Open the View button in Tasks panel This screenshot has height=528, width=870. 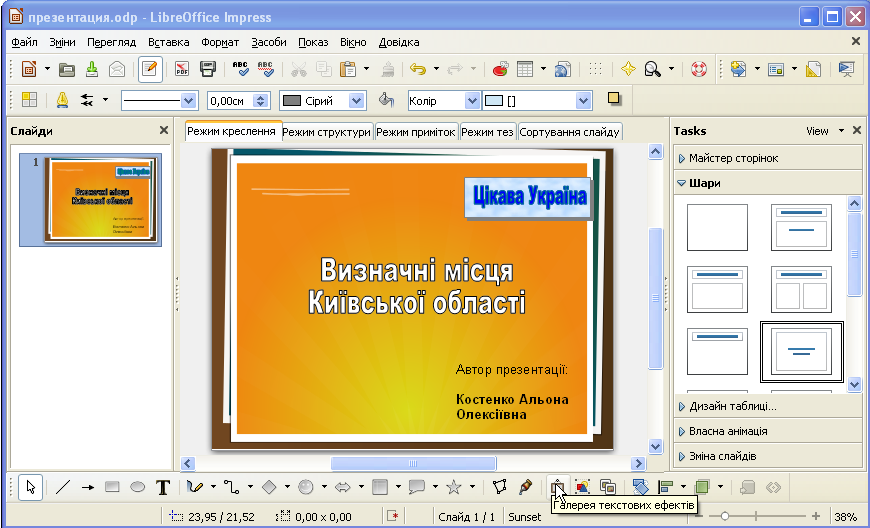[x=817, y=131]
